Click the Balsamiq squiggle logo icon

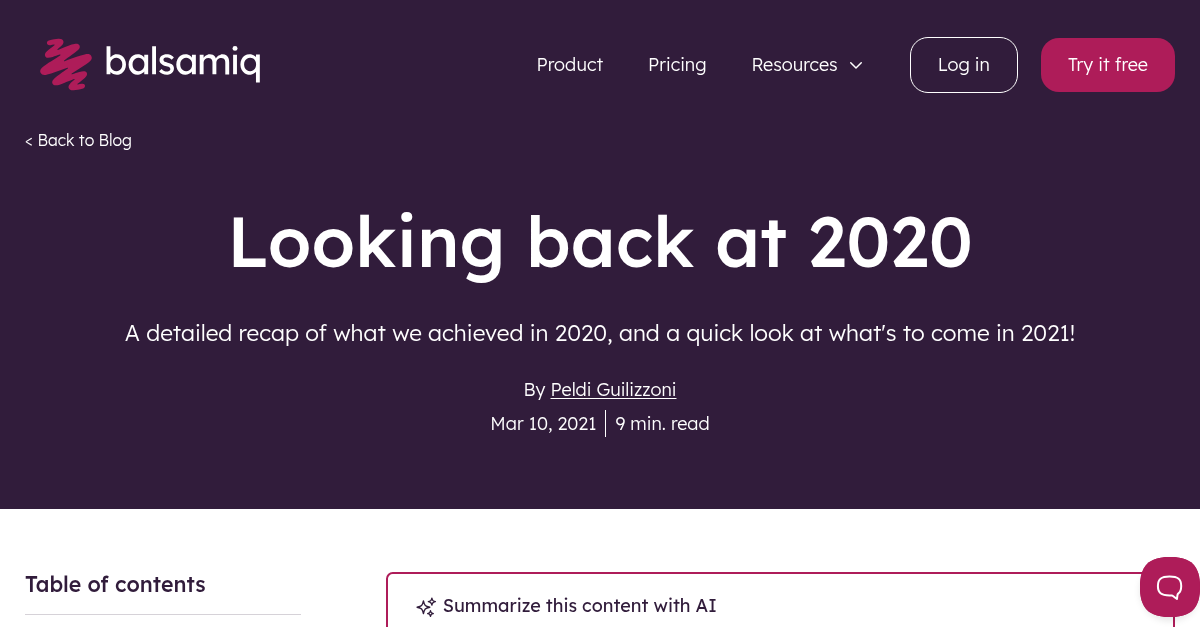65,64
